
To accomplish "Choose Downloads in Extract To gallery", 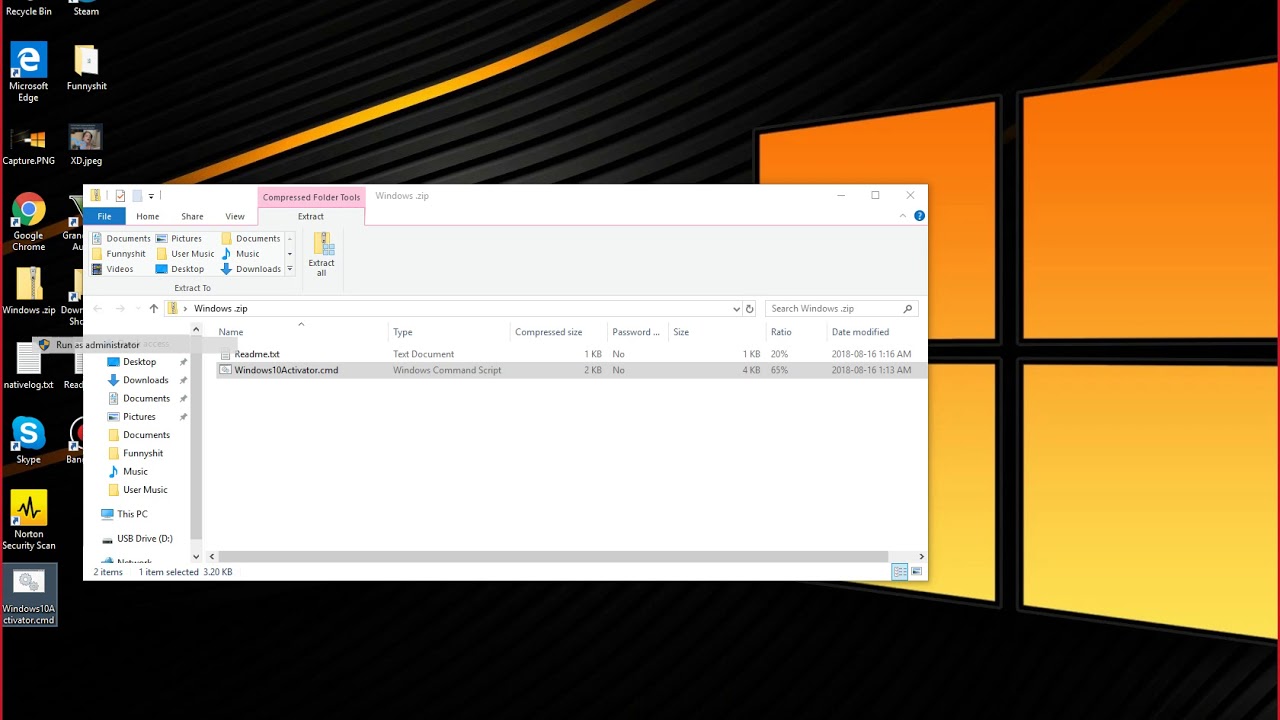I will pyautogui.click(x=251, y=269).
